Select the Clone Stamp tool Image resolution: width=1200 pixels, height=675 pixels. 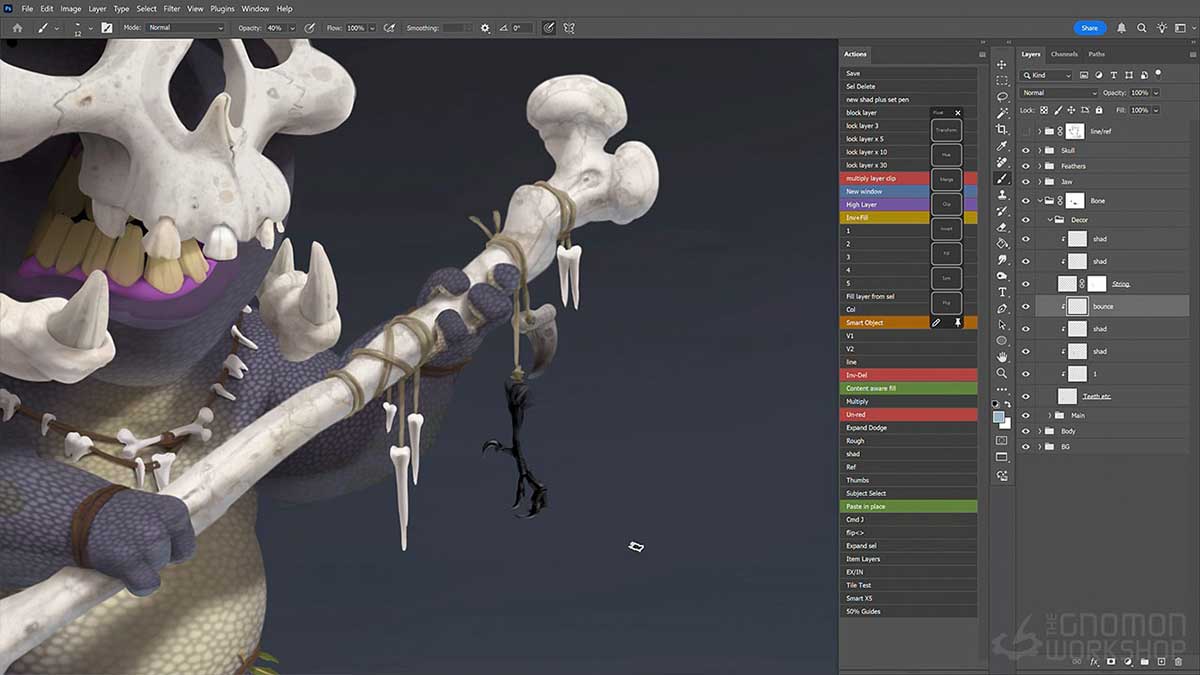pyautogui.click(x=1003, y=196)
